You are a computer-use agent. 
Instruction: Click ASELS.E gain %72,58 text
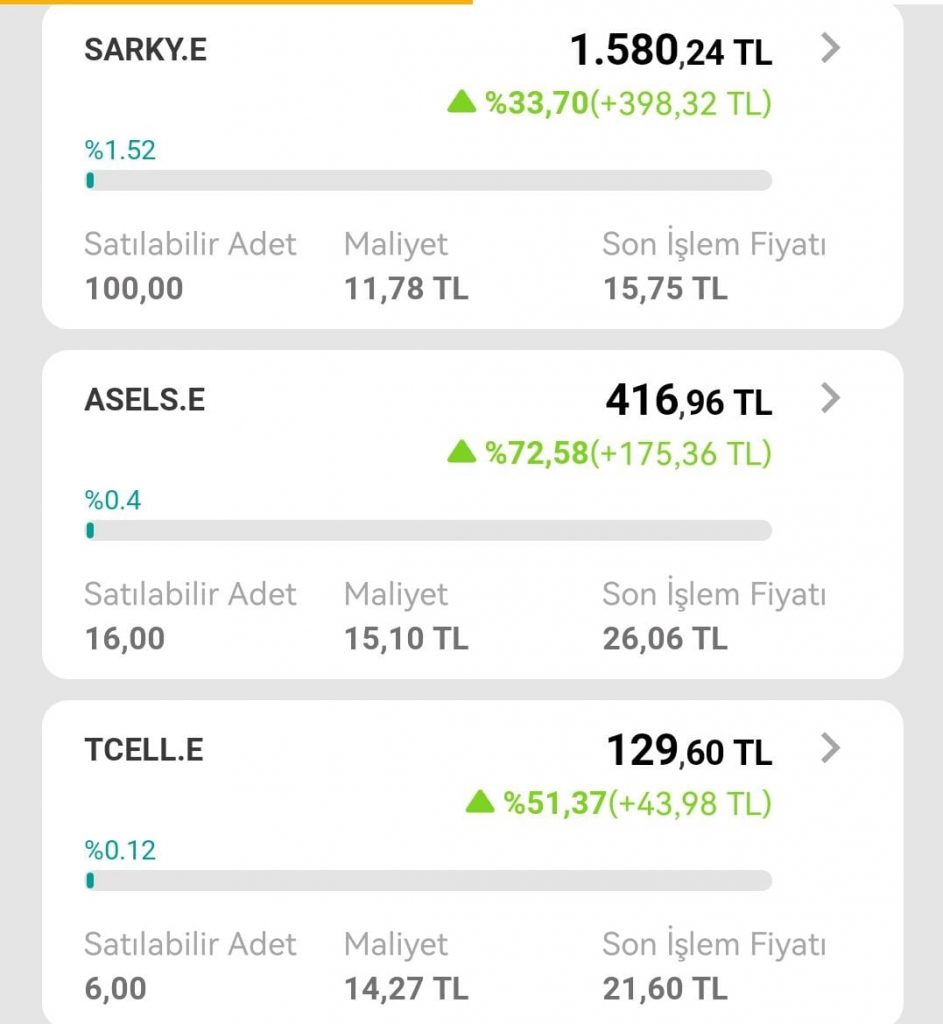click(537, 453)
